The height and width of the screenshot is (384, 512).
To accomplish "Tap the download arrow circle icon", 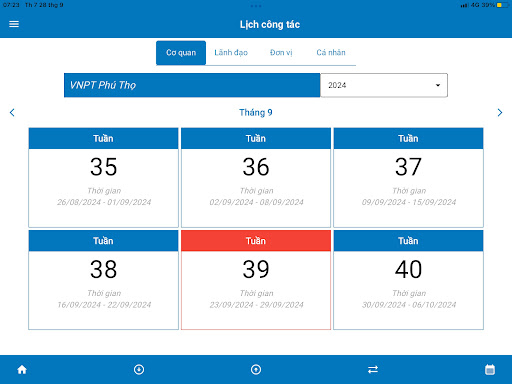I will [139, 369].
